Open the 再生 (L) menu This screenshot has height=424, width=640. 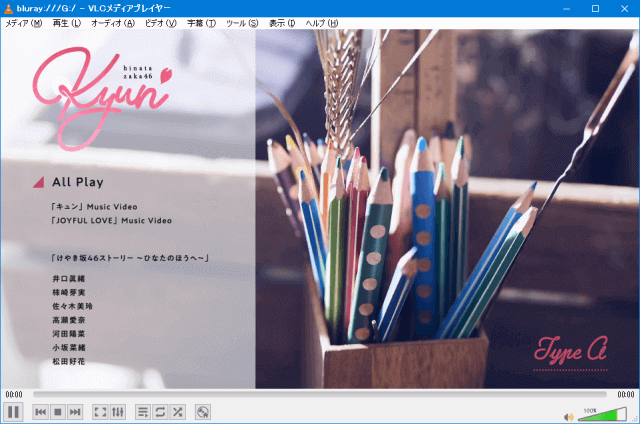click(67, 23)
